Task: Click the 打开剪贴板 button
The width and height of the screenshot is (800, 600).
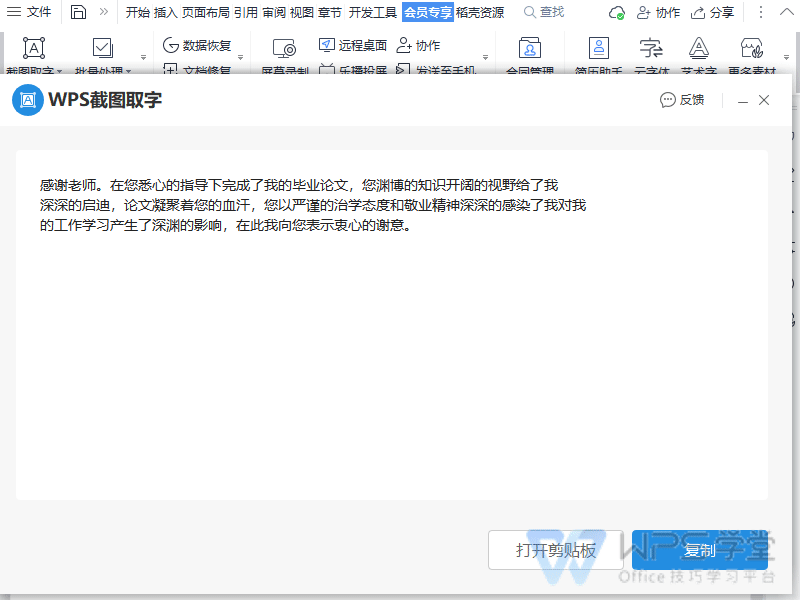Action: coord(556,550)
